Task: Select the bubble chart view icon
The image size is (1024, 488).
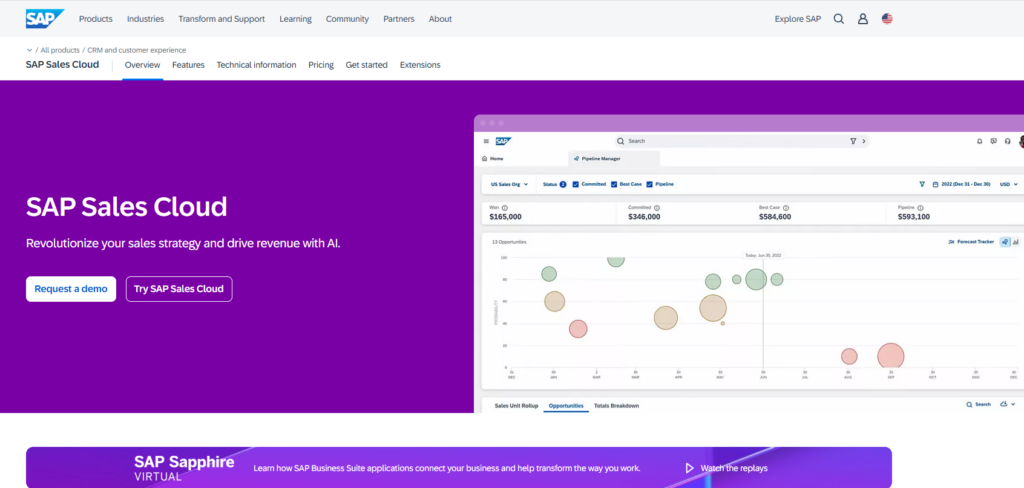Action: point(1005,242)
